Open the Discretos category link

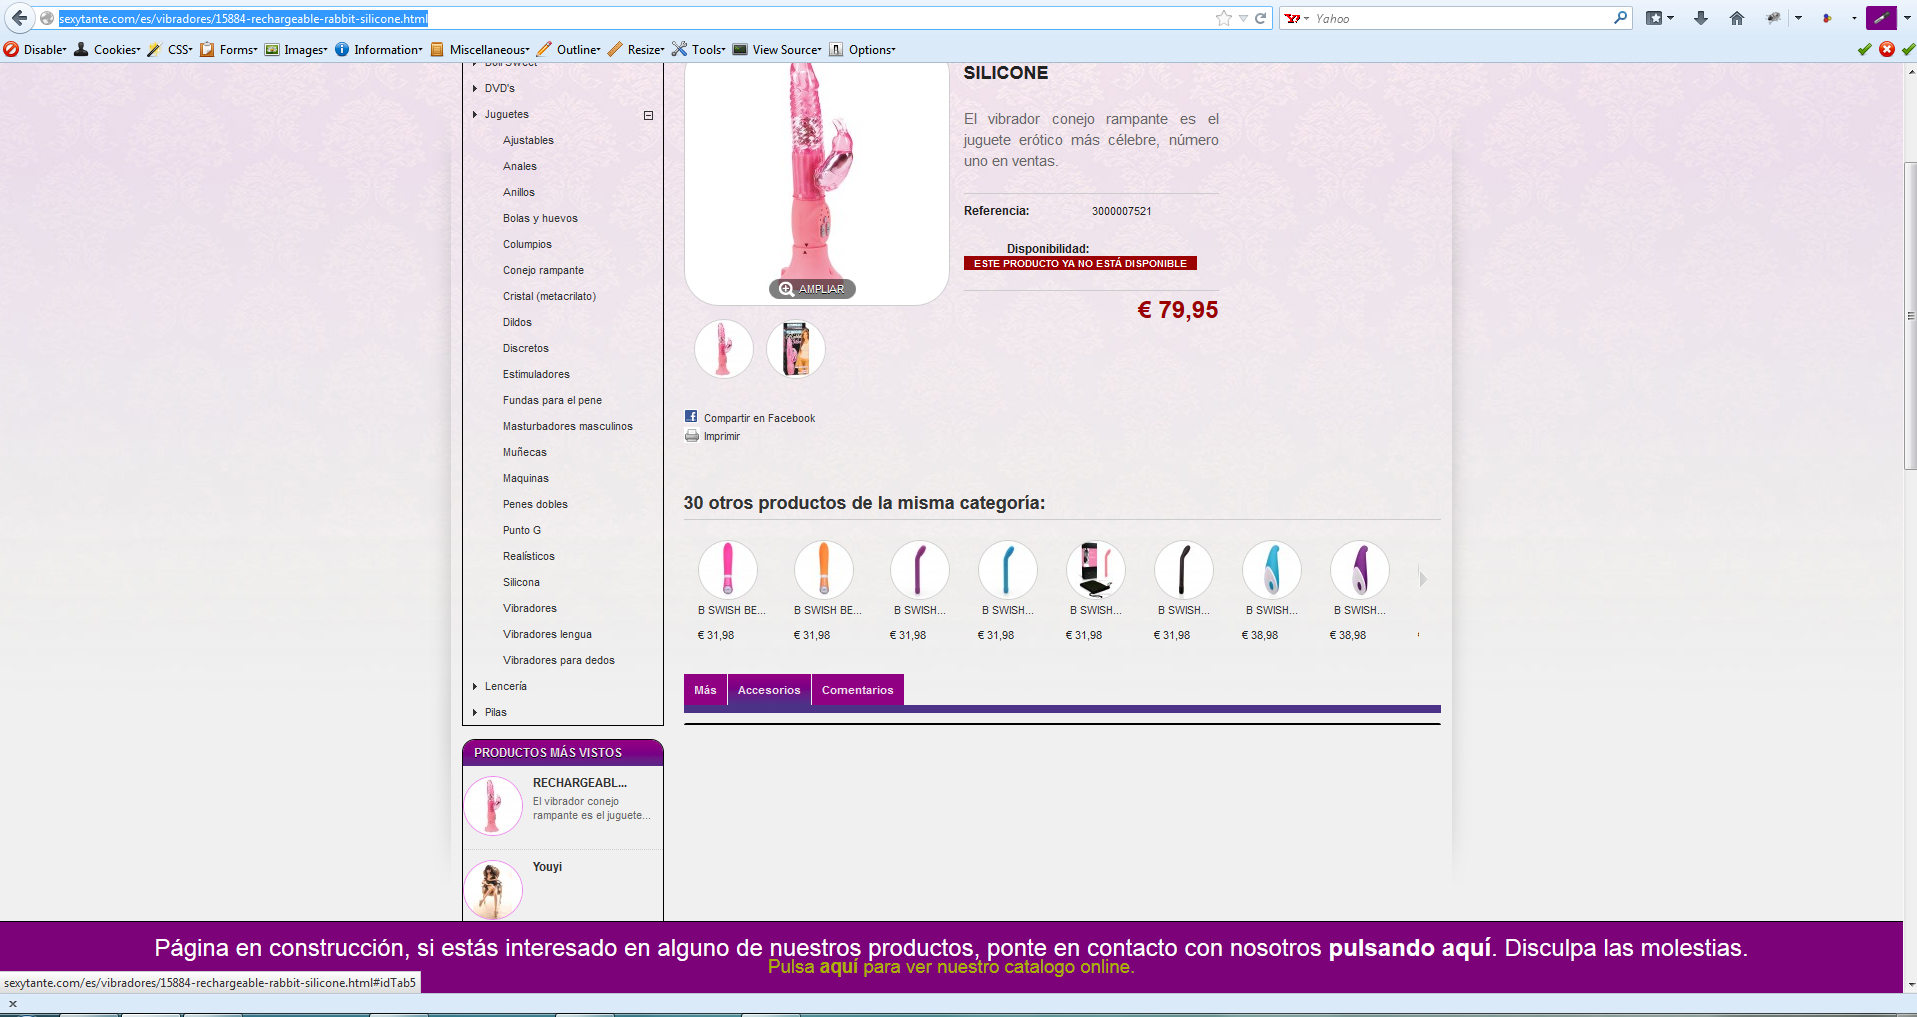click(x=526, y=348)
